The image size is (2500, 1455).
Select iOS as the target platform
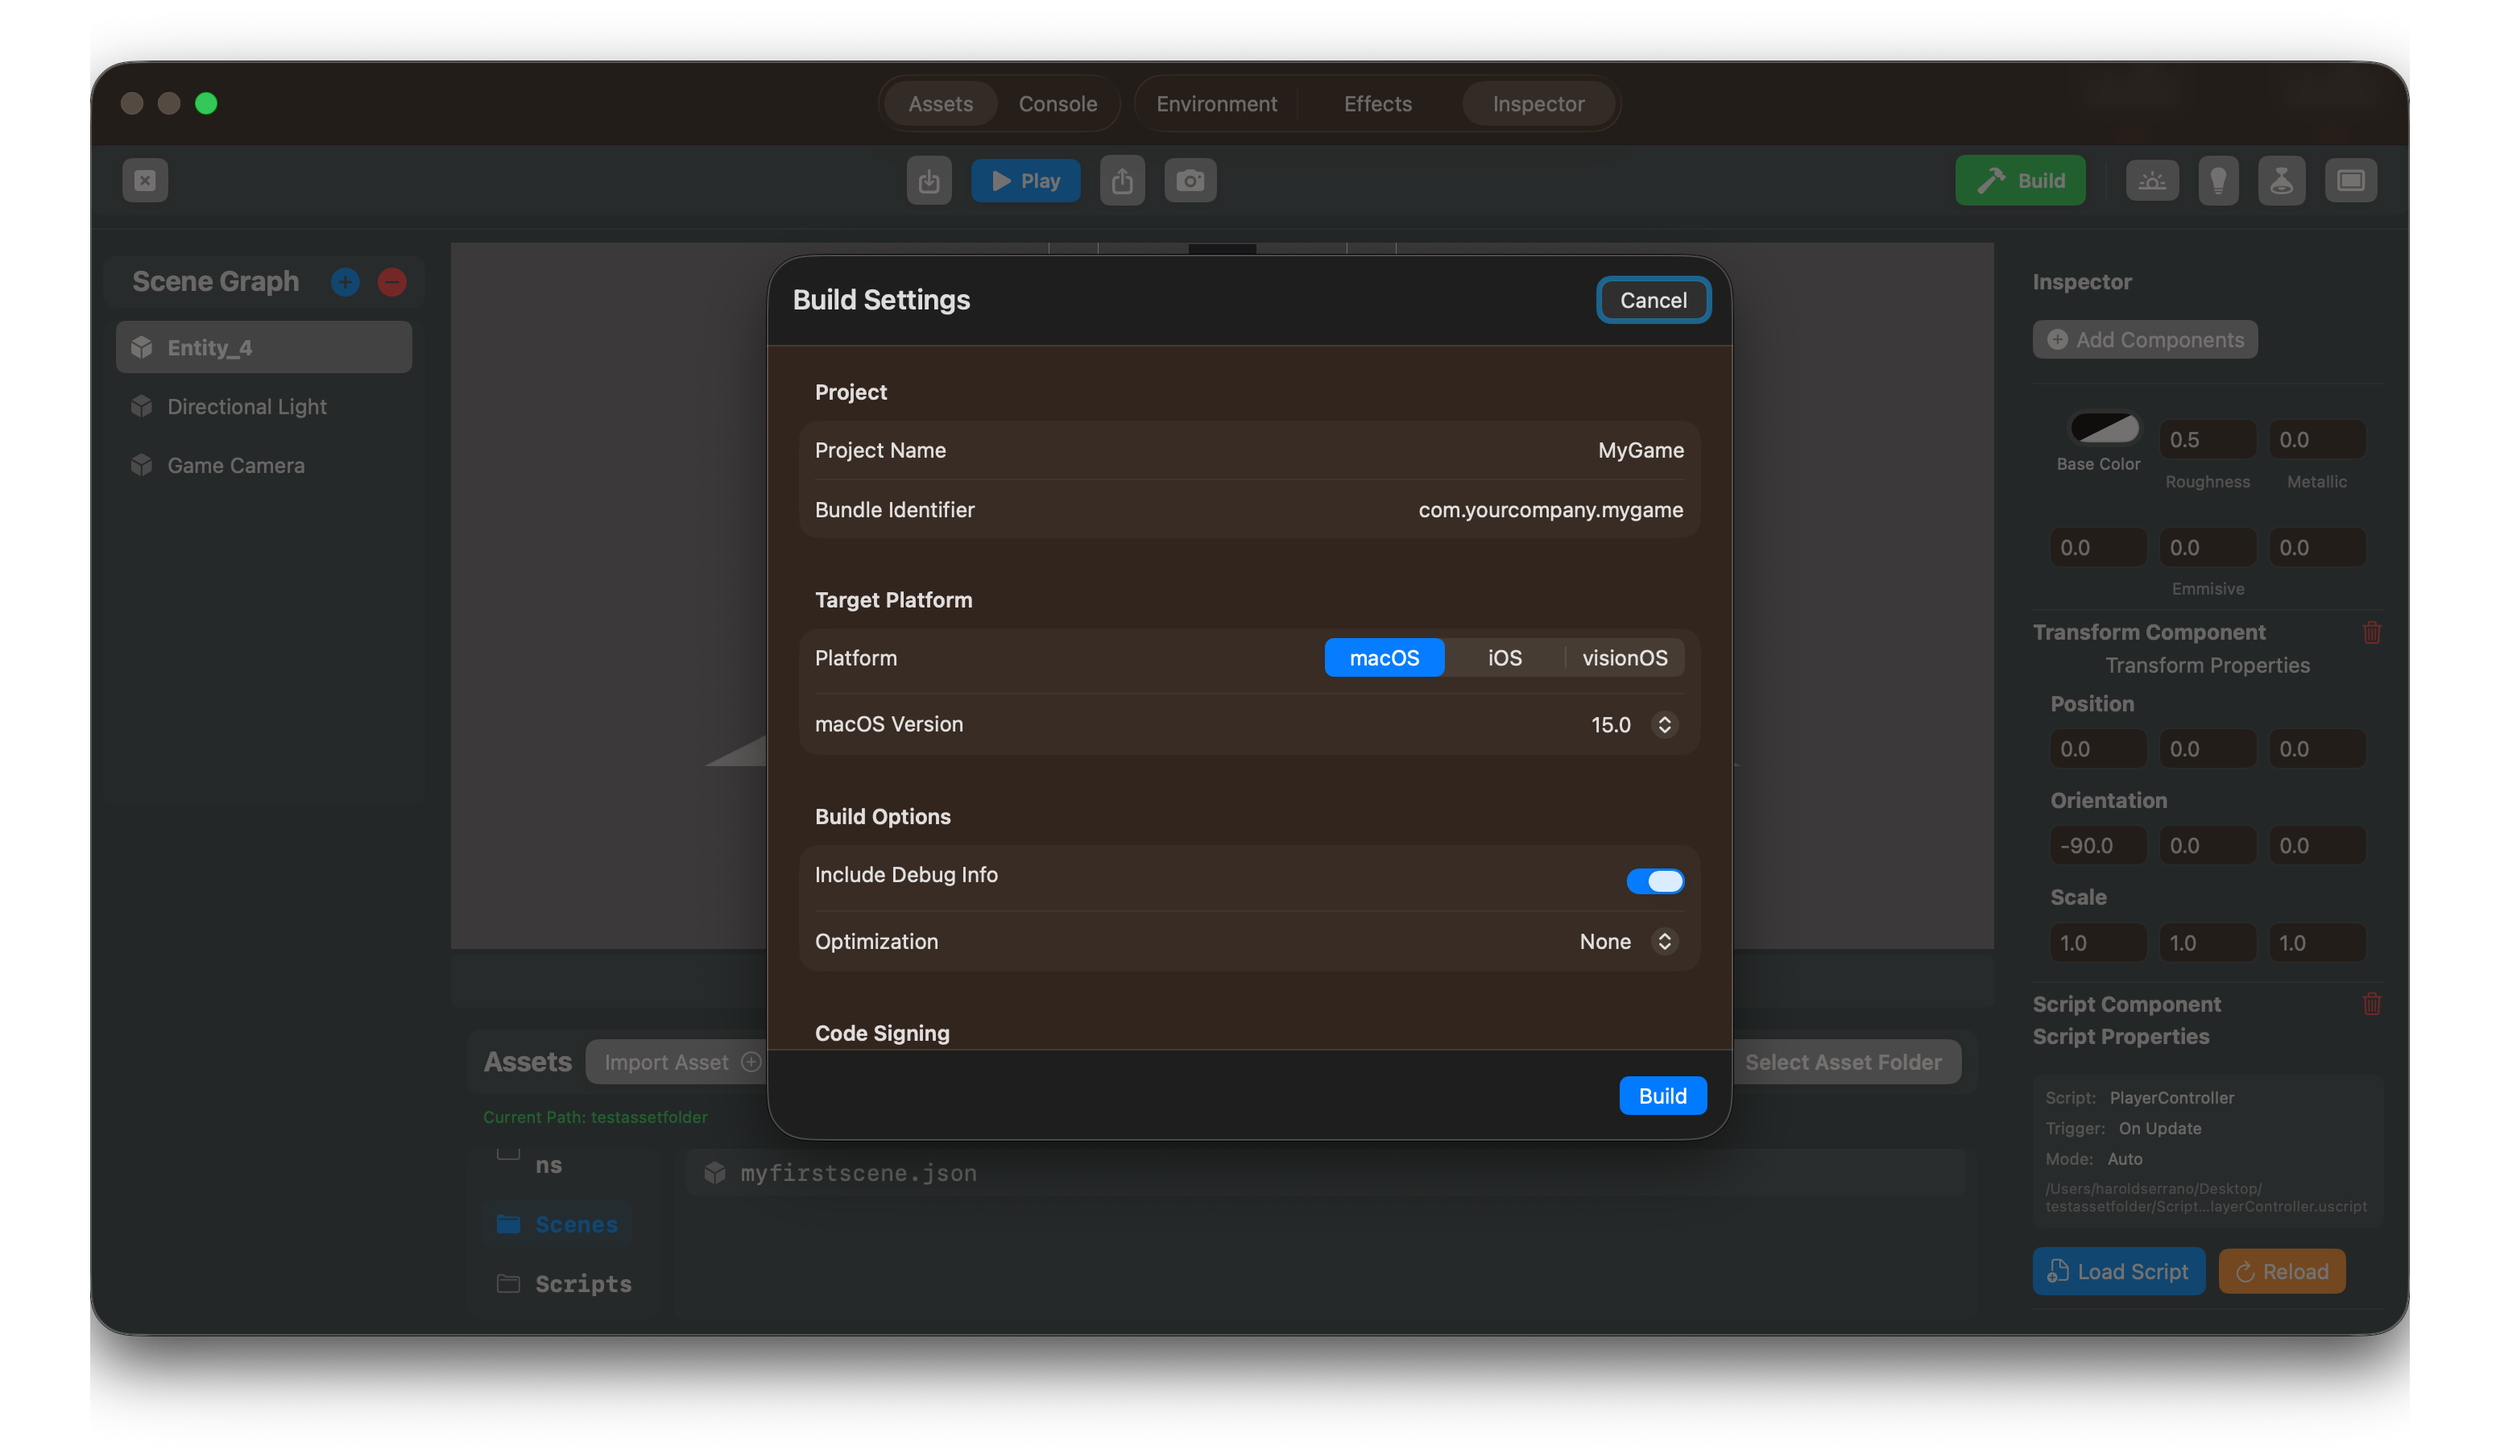tap(1503, 657)
